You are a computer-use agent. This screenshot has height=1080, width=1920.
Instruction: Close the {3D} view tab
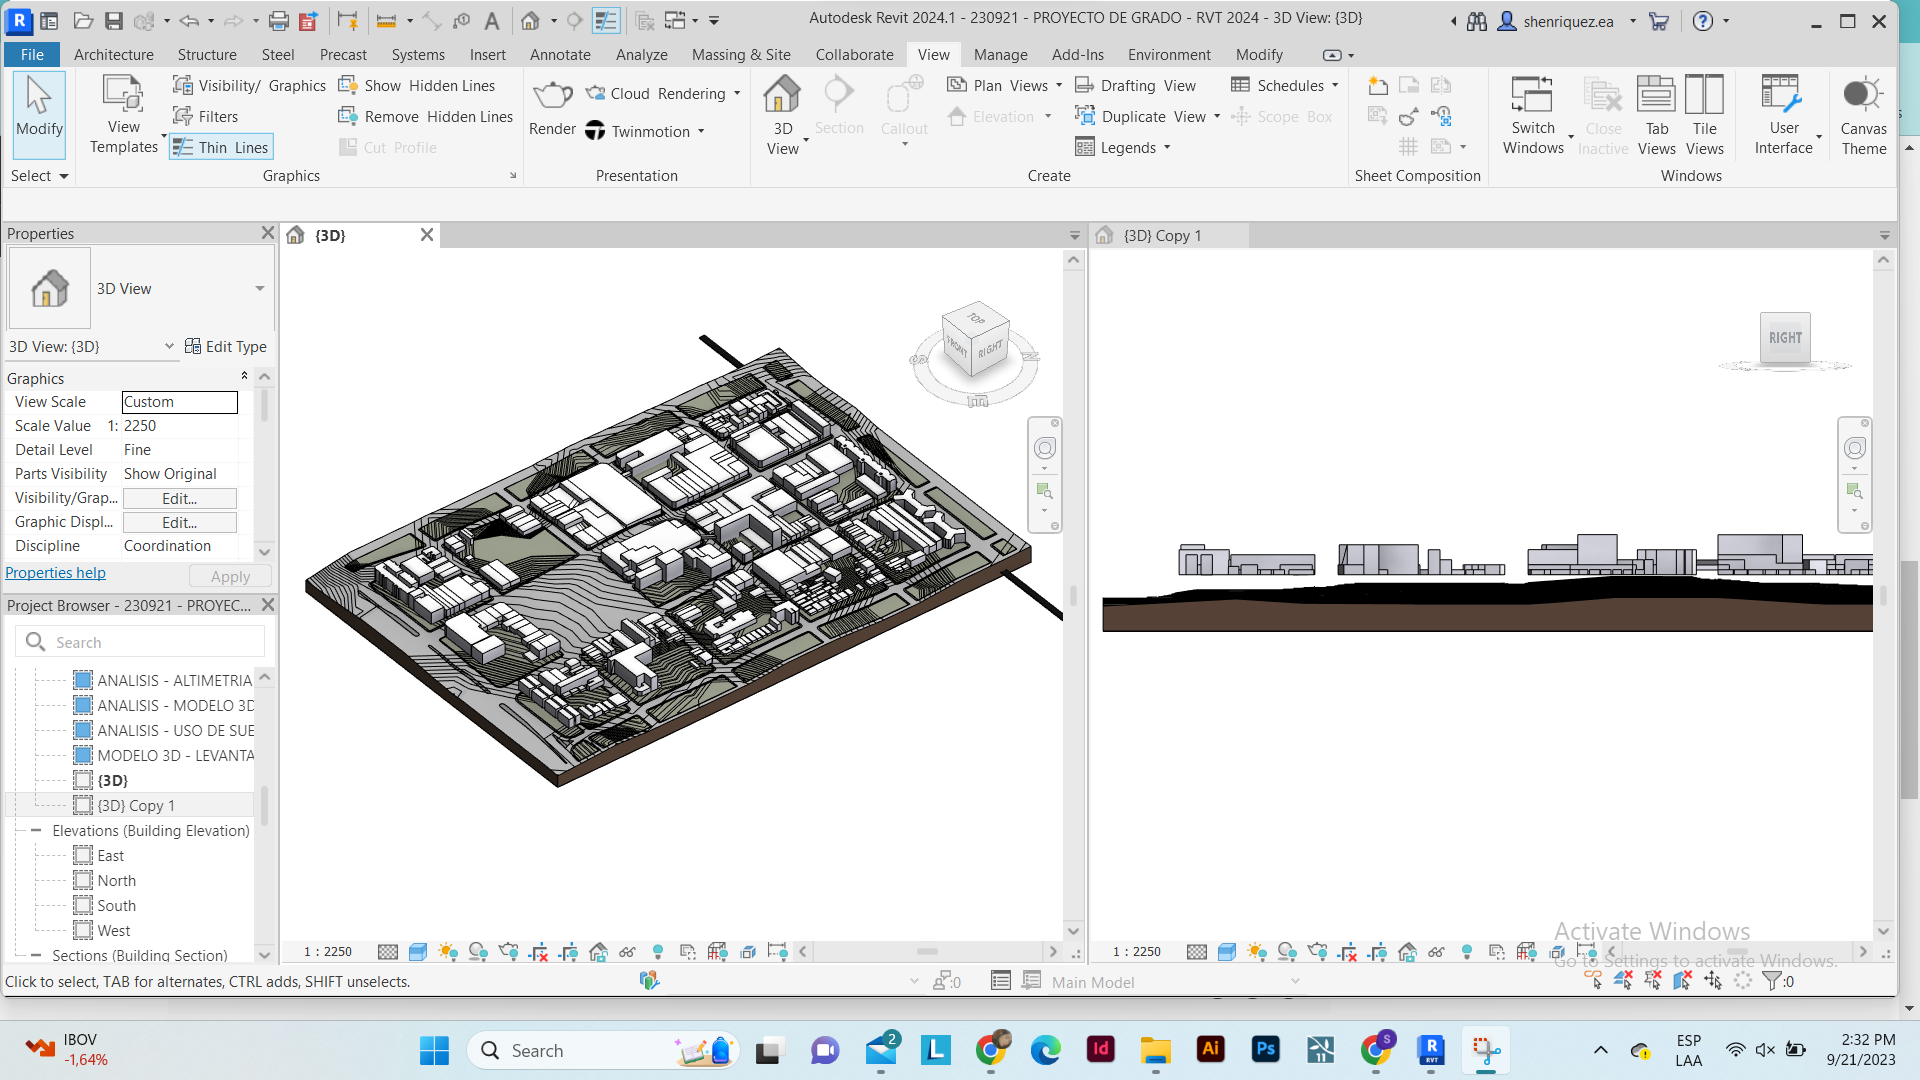pos(427,235)
